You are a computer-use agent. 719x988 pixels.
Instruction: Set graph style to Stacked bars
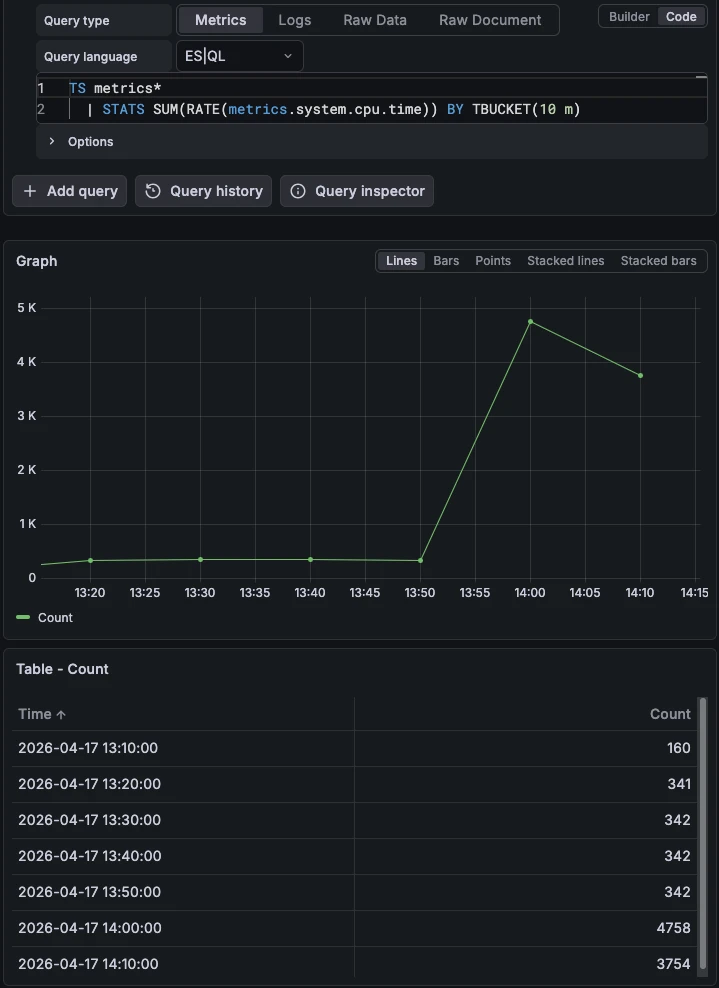coord(659,261)
